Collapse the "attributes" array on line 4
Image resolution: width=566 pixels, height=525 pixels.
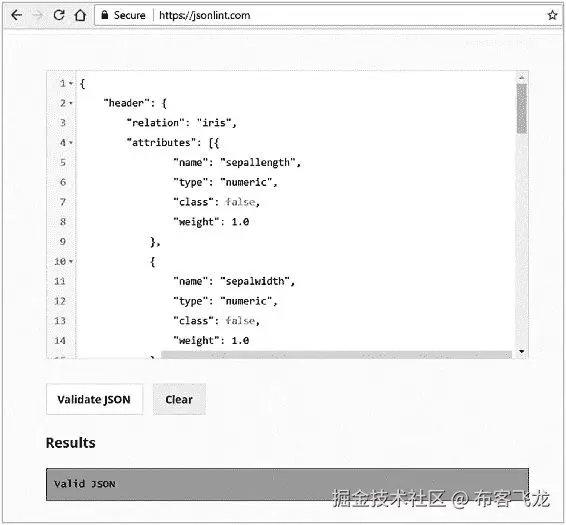point(71,143)
